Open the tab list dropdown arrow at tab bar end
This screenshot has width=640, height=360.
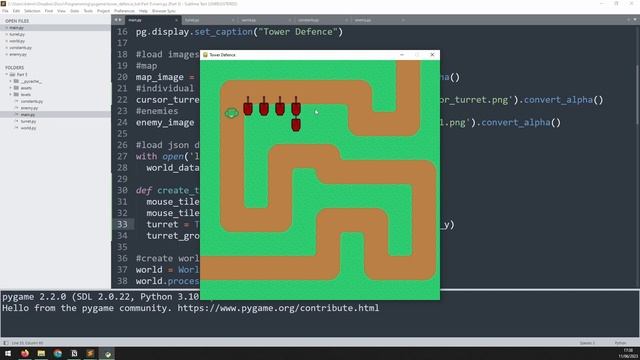tap(635, 20)
